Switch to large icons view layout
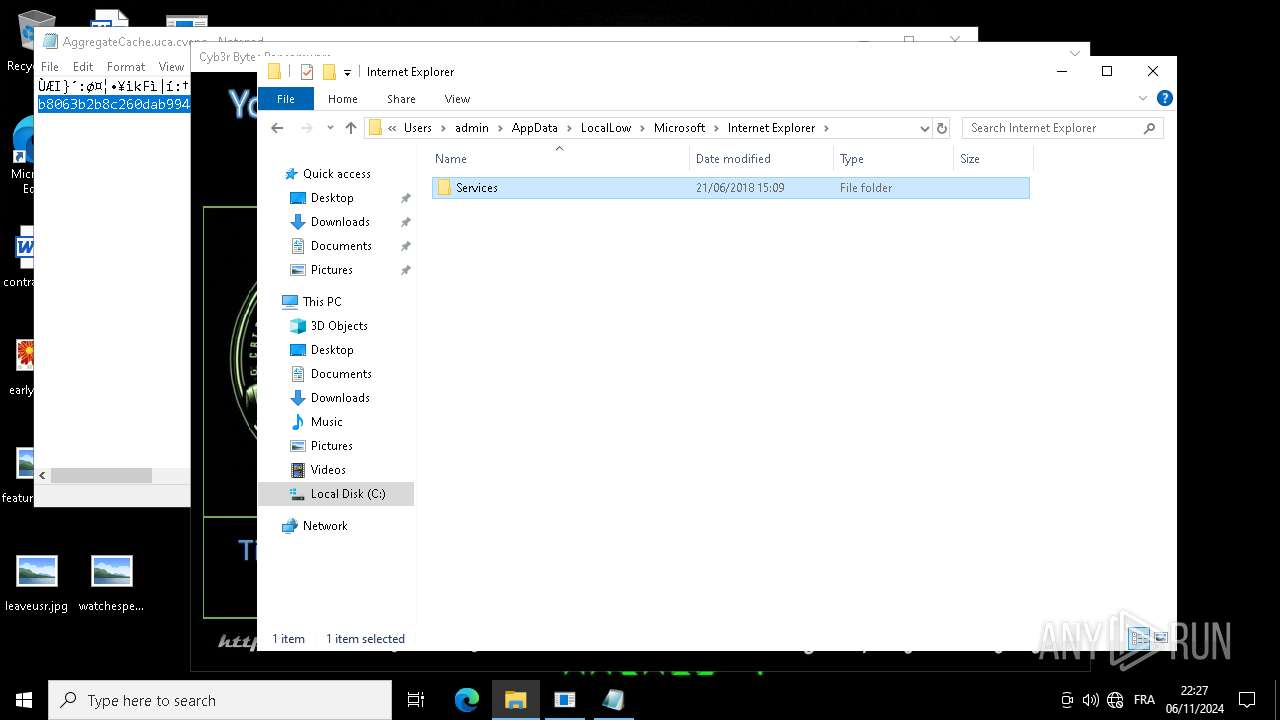Viewport: 1280px width, 720px height. point(1160,638)
